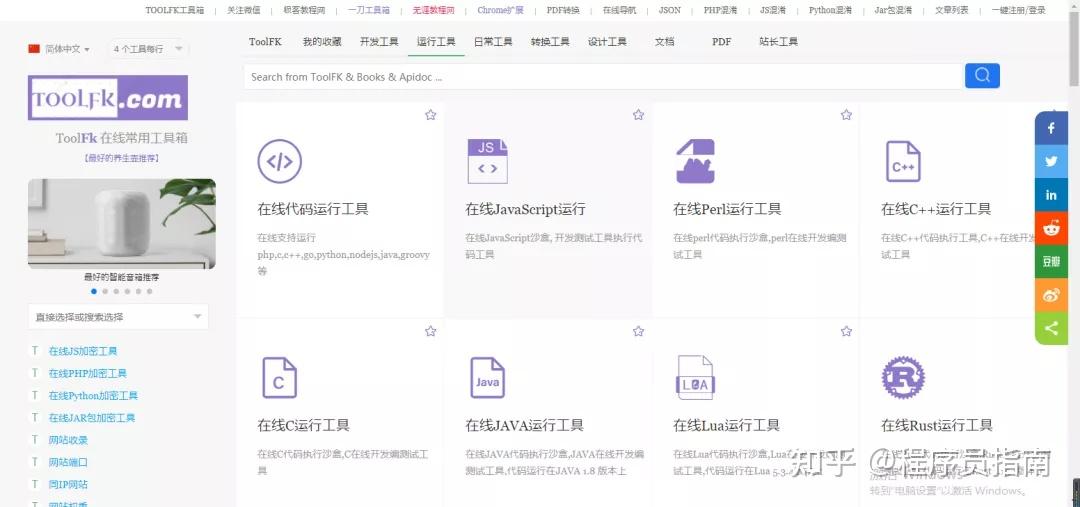Open the JavaScript run tool icon

click(x=488, y=161)
